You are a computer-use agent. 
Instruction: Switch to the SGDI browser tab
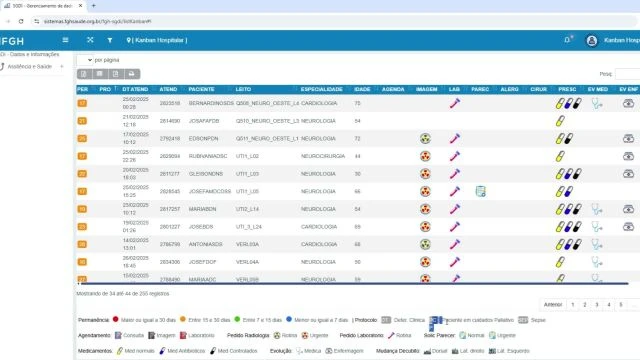point(42,6)
